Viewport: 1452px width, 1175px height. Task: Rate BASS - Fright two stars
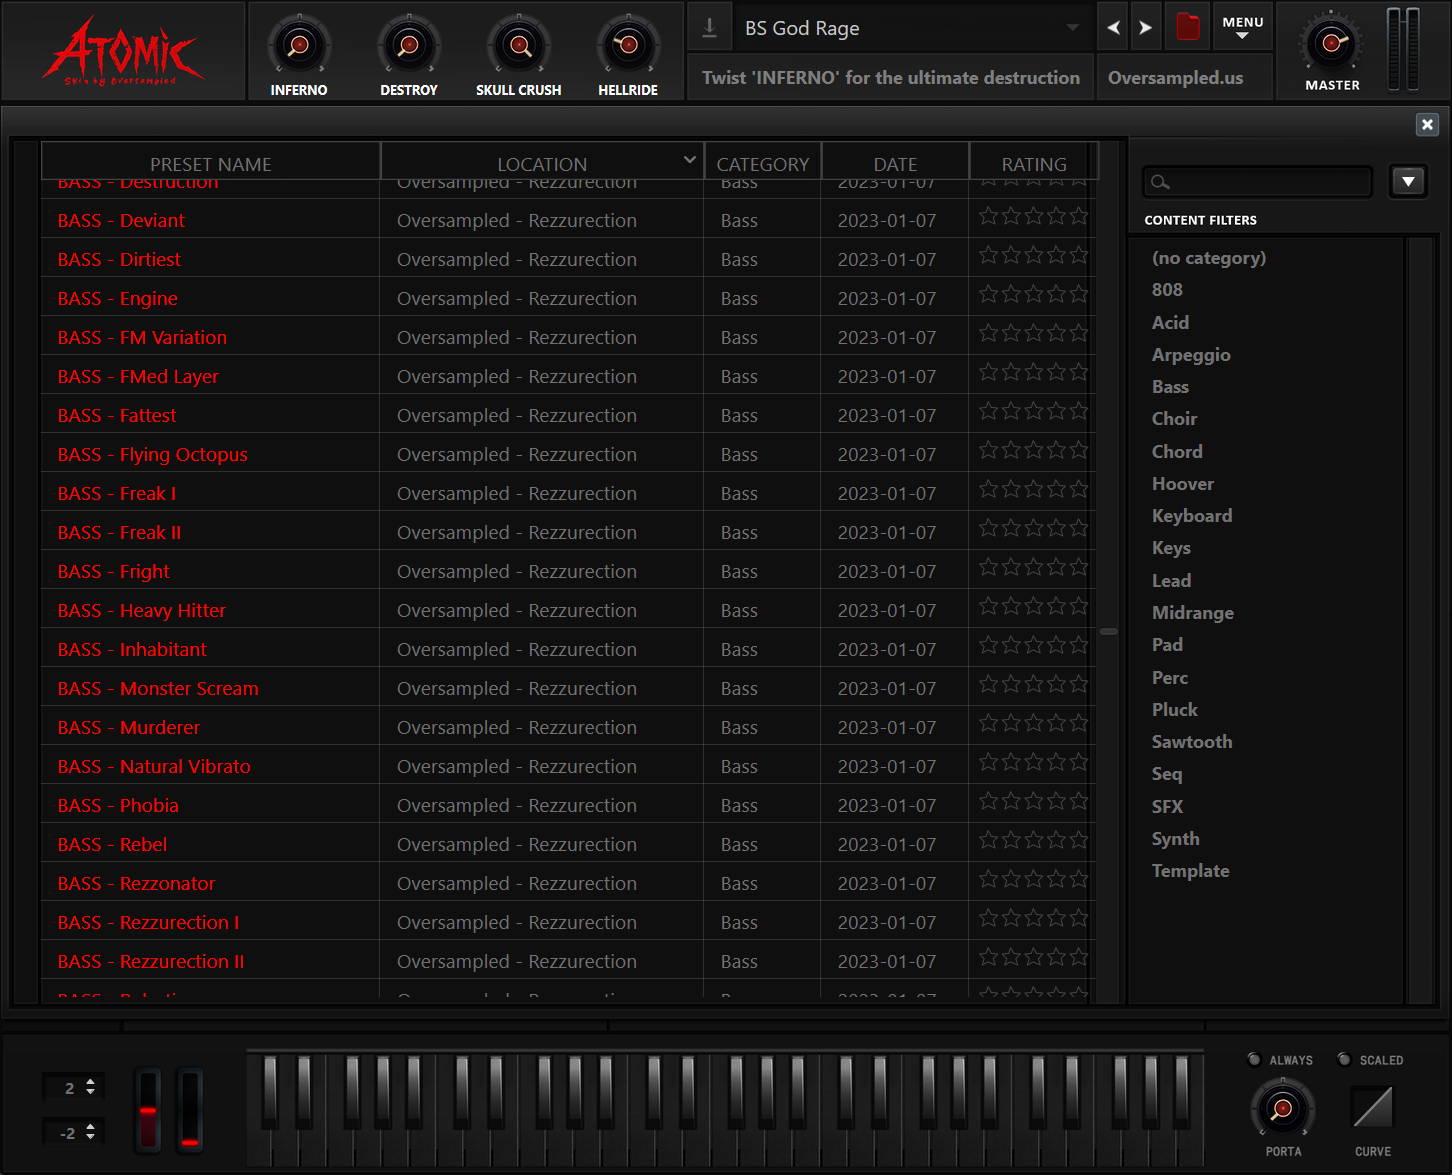(1011, 567)
